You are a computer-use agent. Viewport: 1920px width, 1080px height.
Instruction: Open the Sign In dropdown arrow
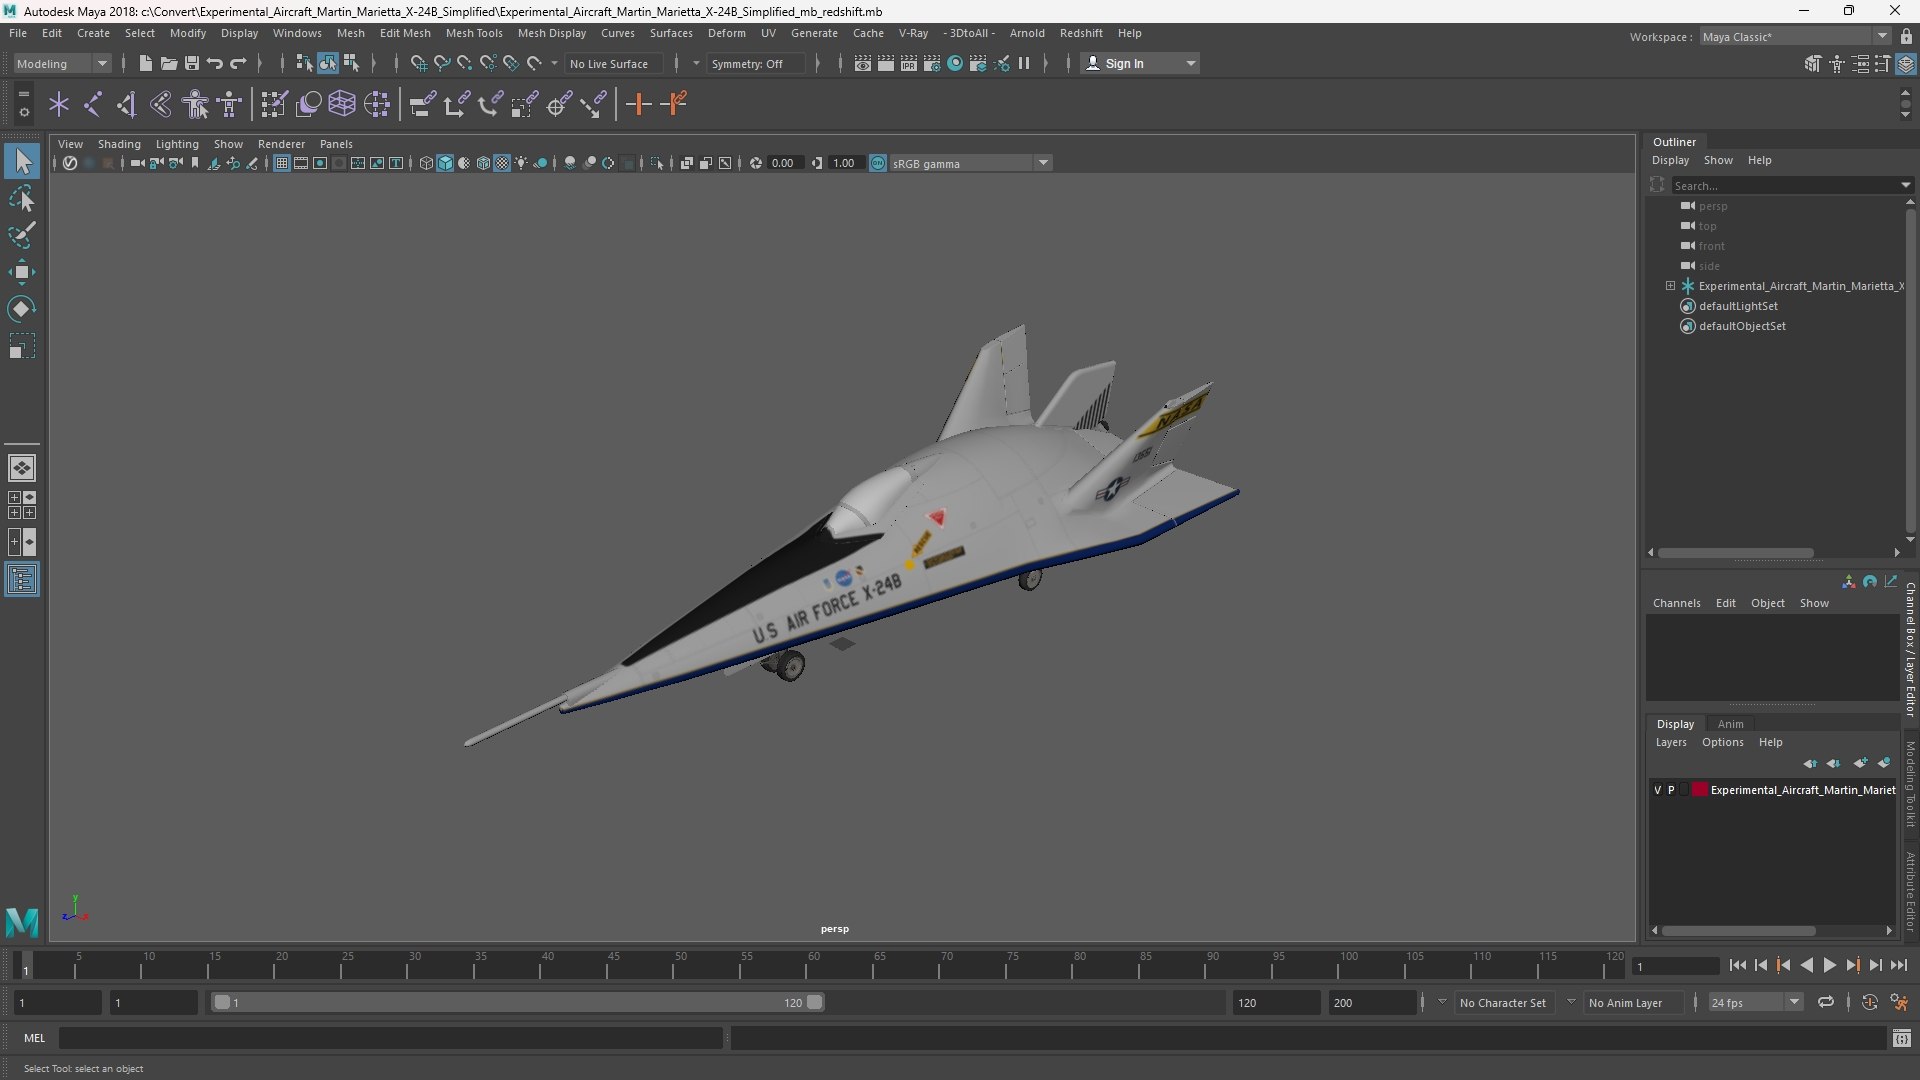click(1191, 63)
